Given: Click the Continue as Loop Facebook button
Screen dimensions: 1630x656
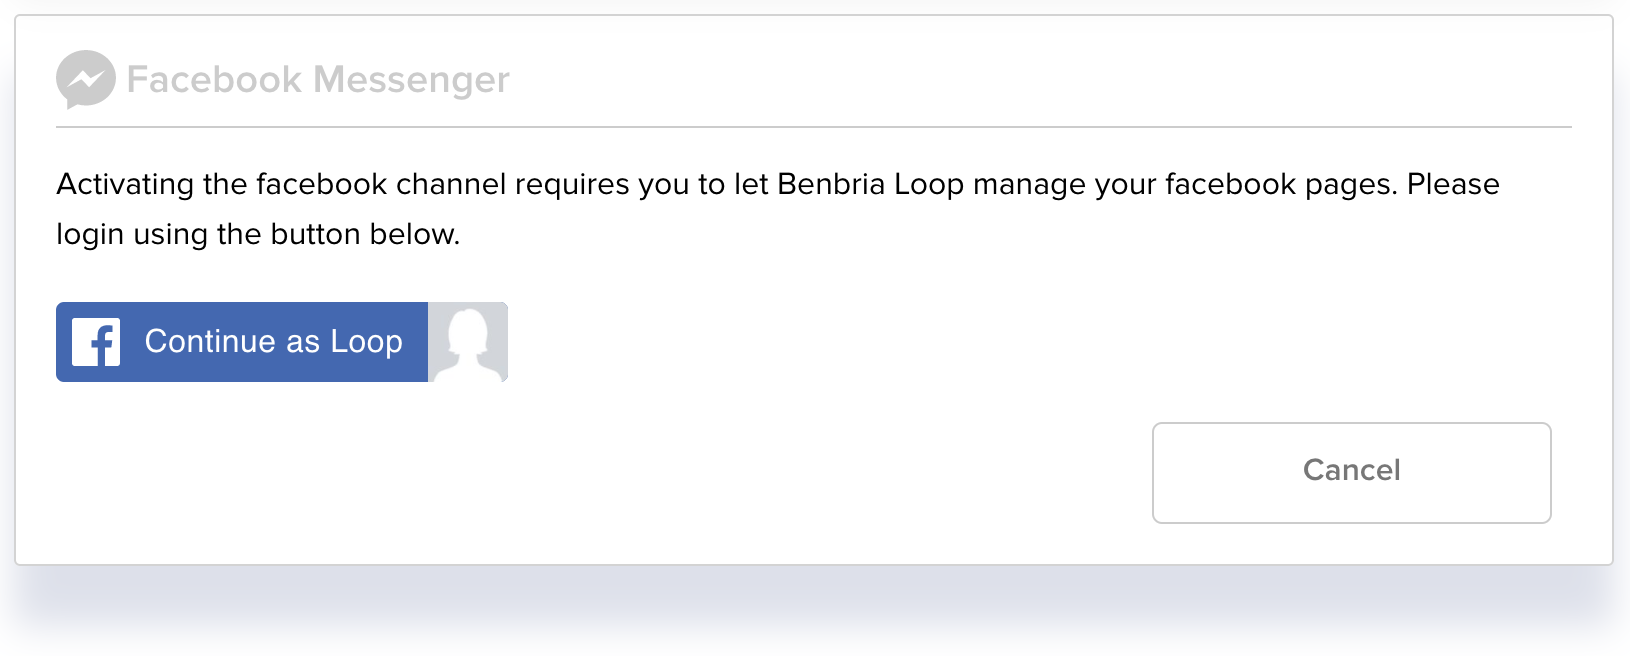Looking at the screenshot, I should point(281,342).
